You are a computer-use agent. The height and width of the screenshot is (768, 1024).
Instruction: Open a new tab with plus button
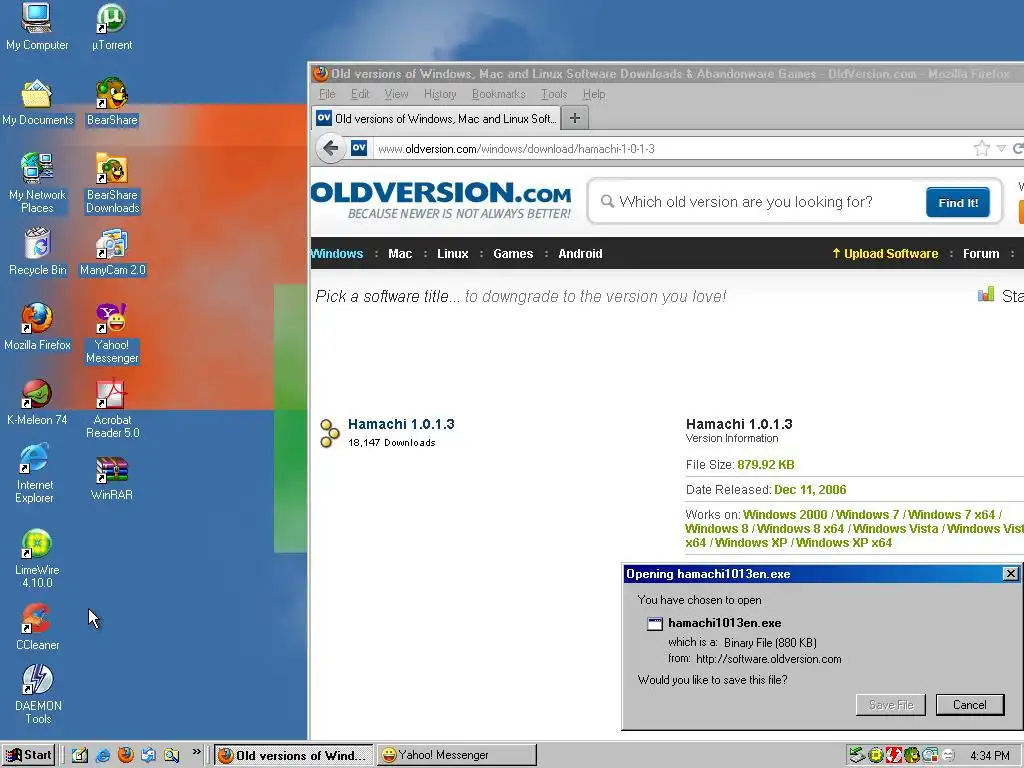coord(575,118)
